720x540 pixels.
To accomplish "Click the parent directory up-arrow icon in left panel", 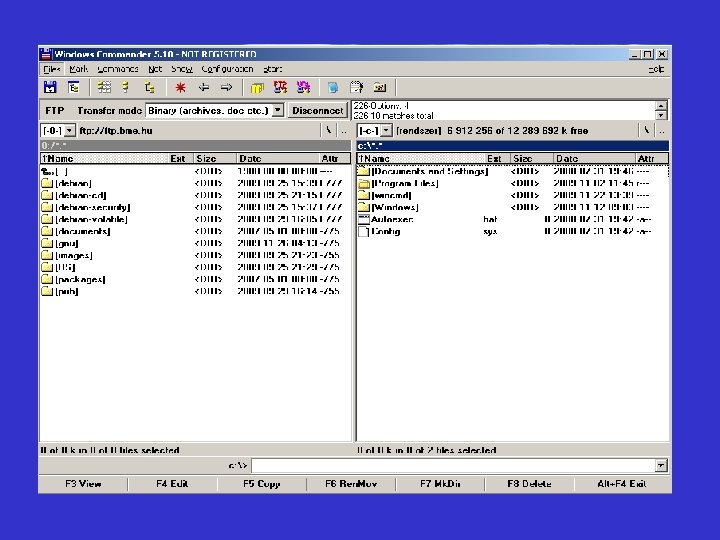I will 47,171.
